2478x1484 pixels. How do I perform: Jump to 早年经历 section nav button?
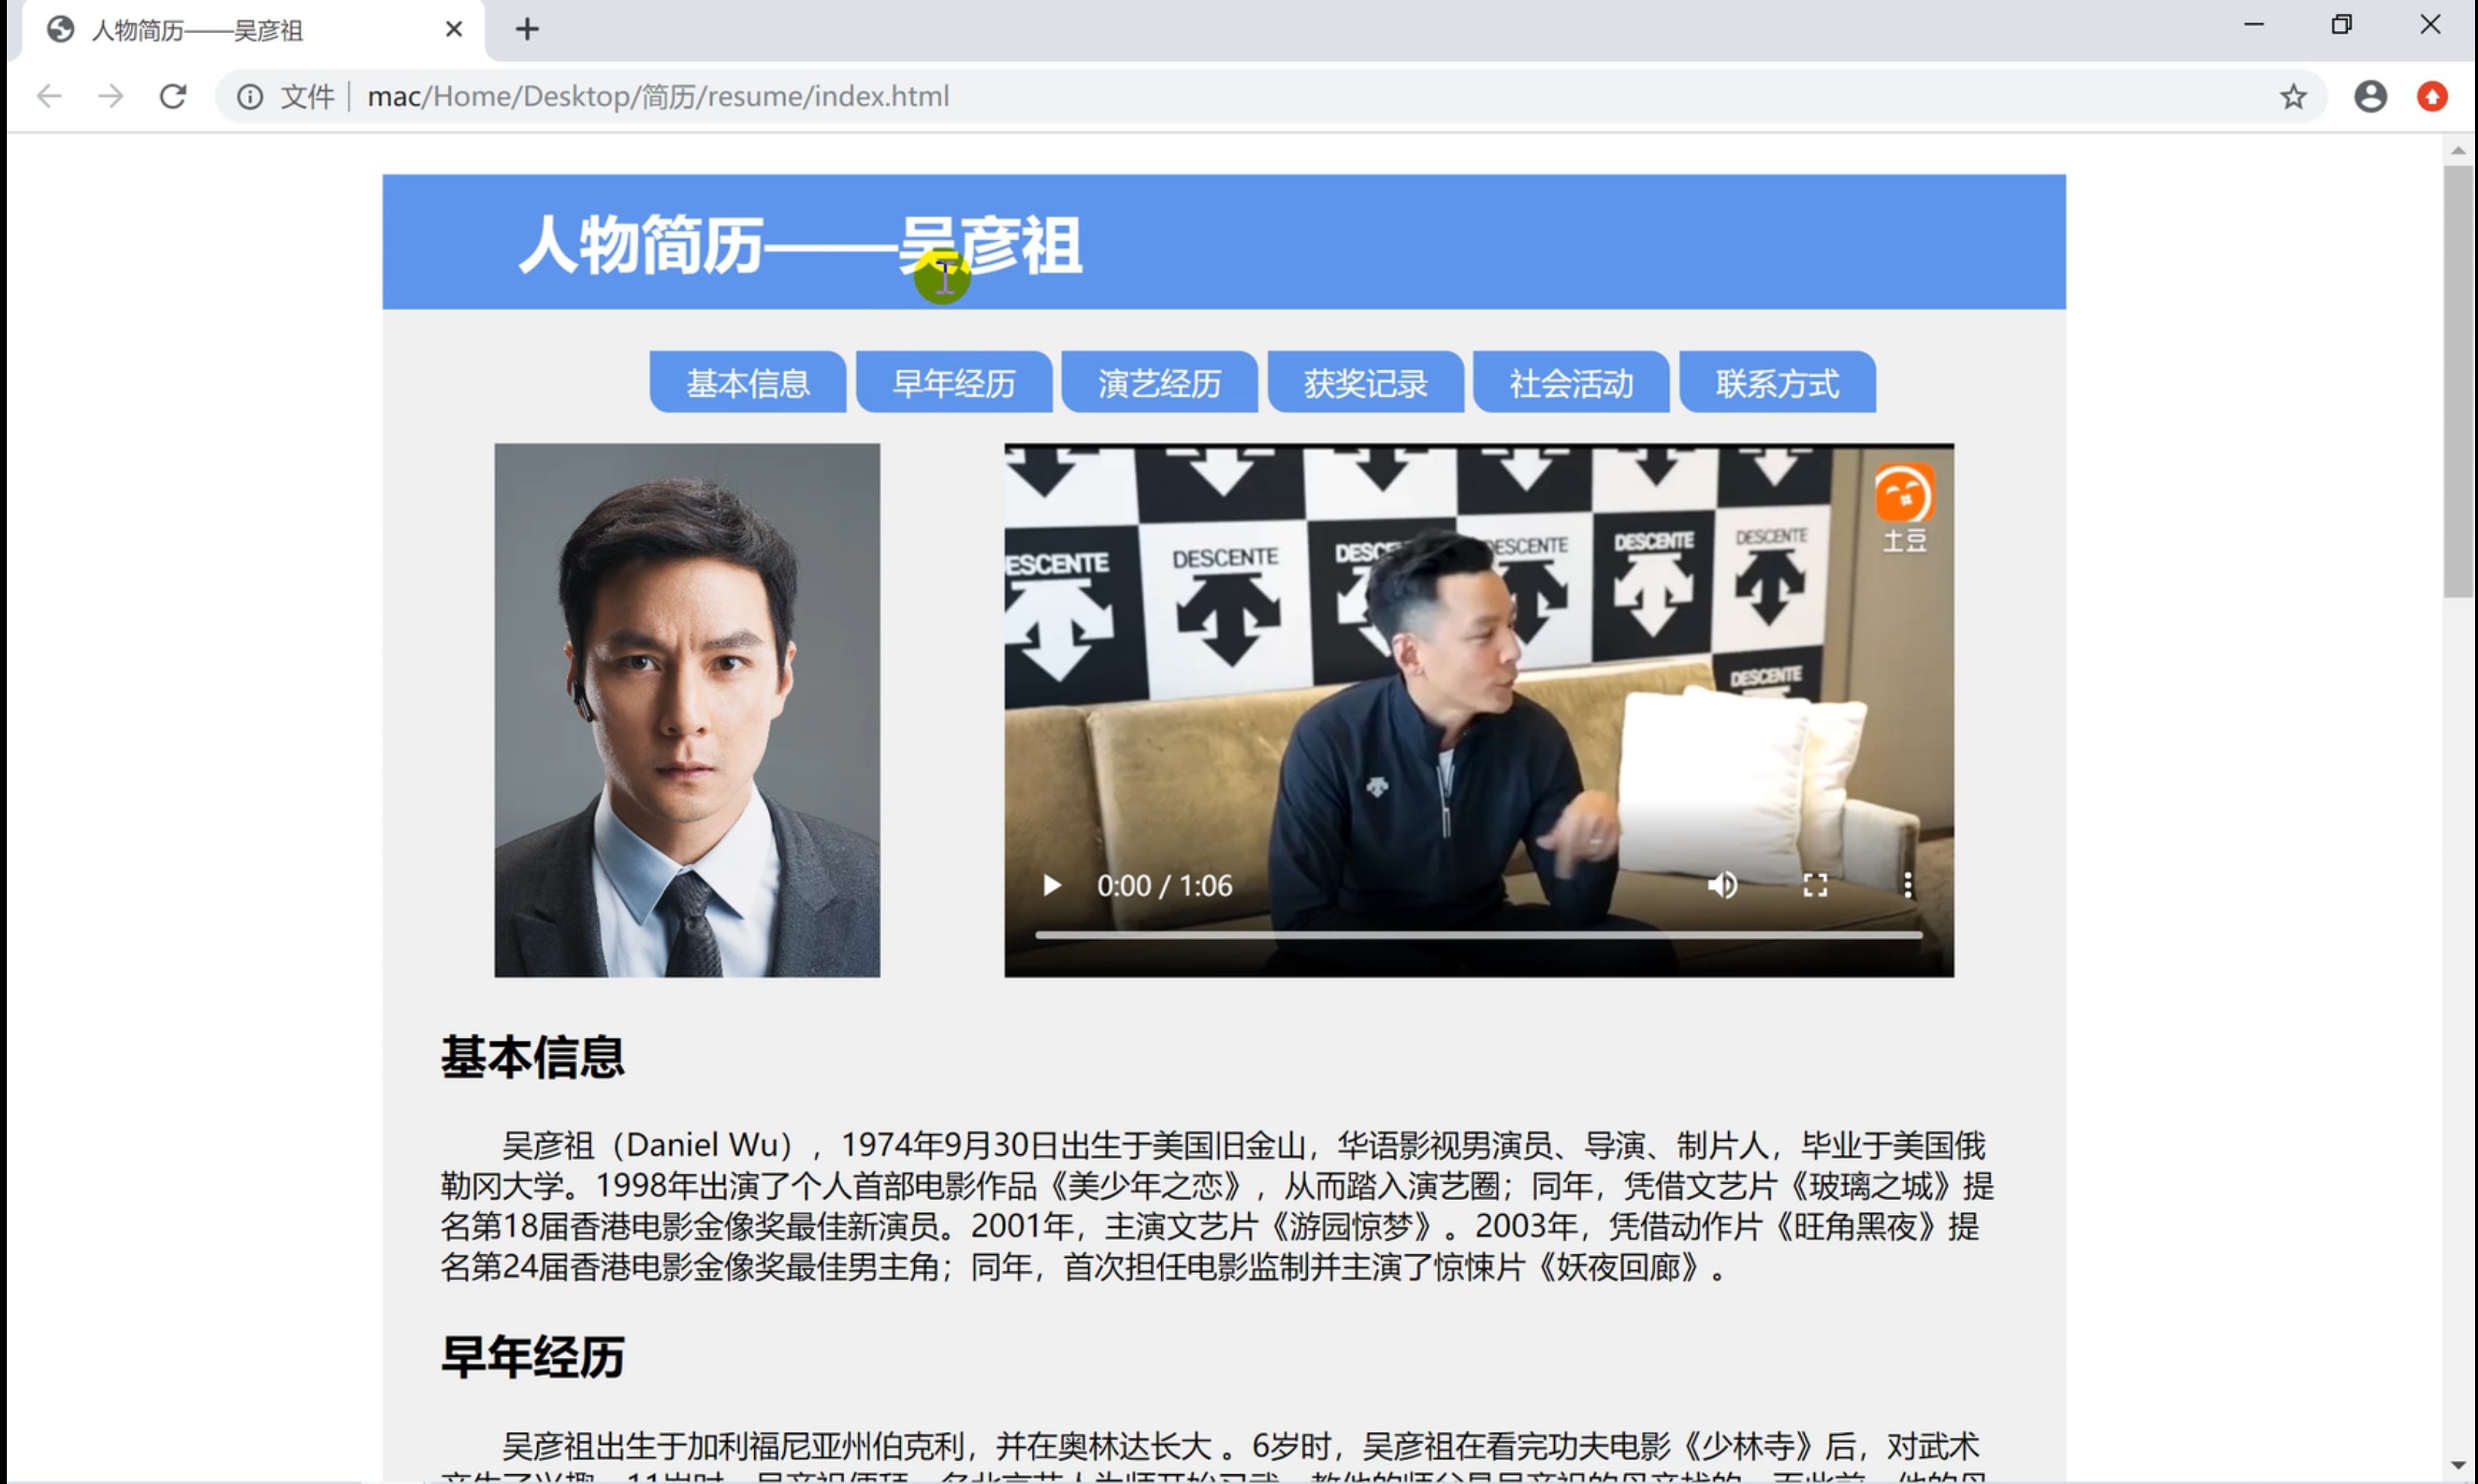tap(953, 383)
